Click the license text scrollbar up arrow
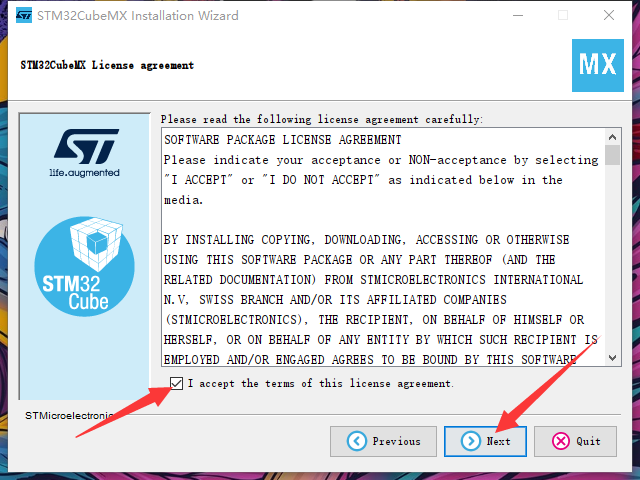The height and width of the screenshot is (480, 640). (612, 137)
